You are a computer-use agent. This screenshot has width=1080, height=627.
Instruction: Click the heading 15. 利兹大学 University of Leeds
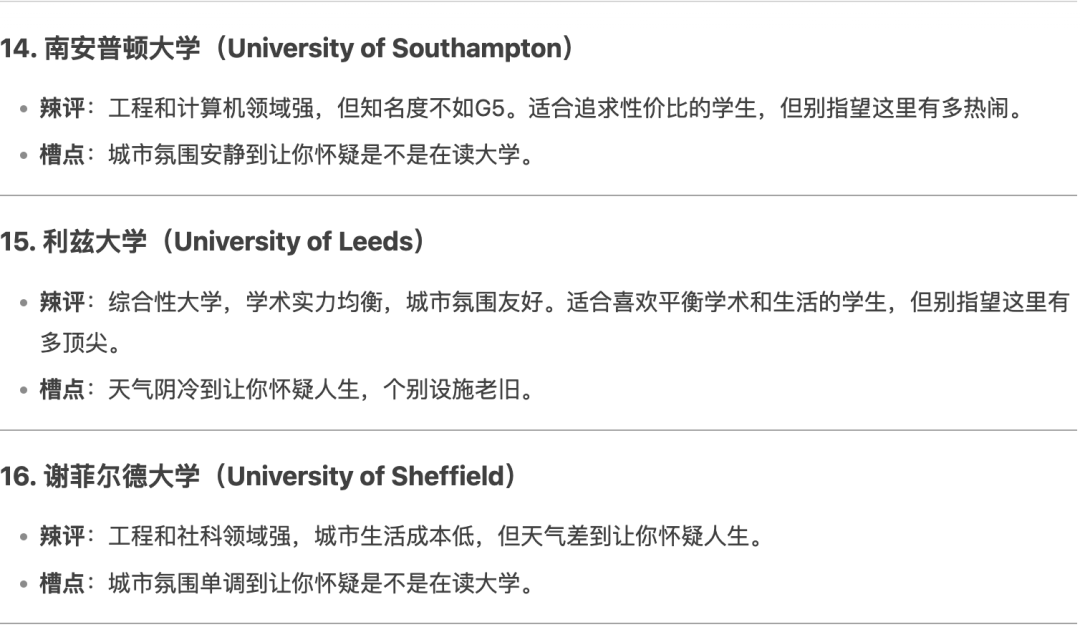212,242
